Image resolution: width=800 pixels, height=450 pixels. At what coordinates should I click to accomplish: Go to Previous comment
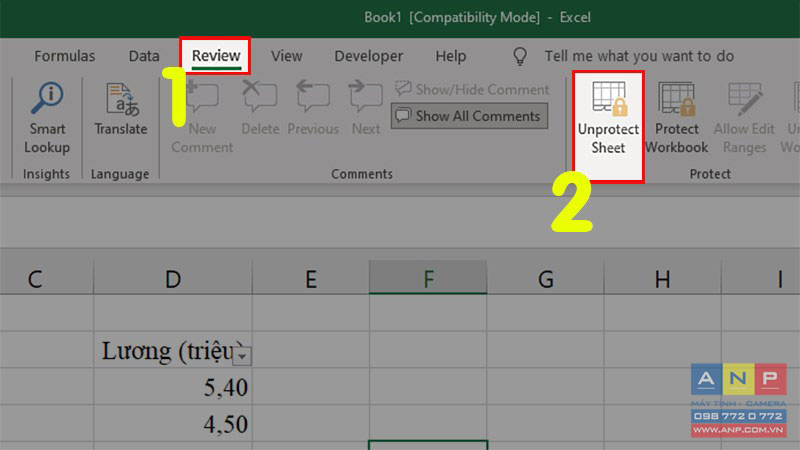coord(313,109)
